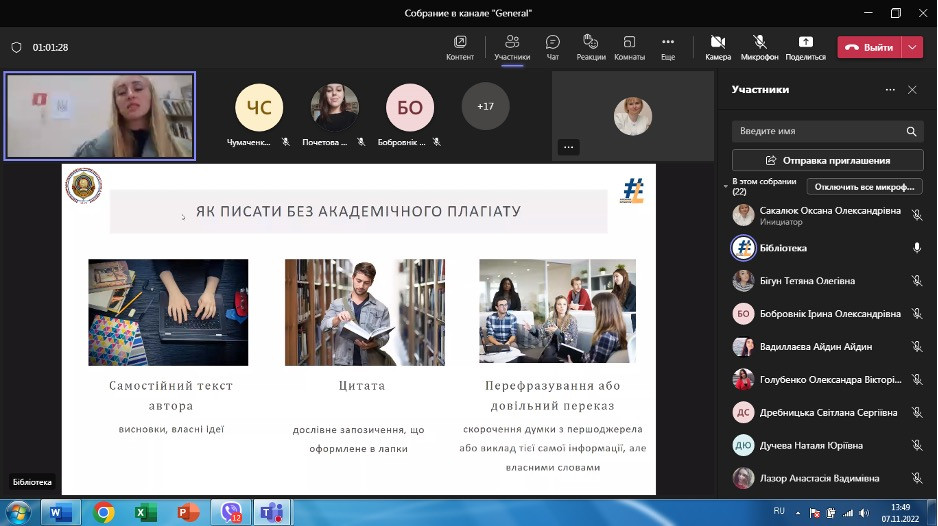Collapse the 'В этом собрании (22)' list

pos(727,187)
